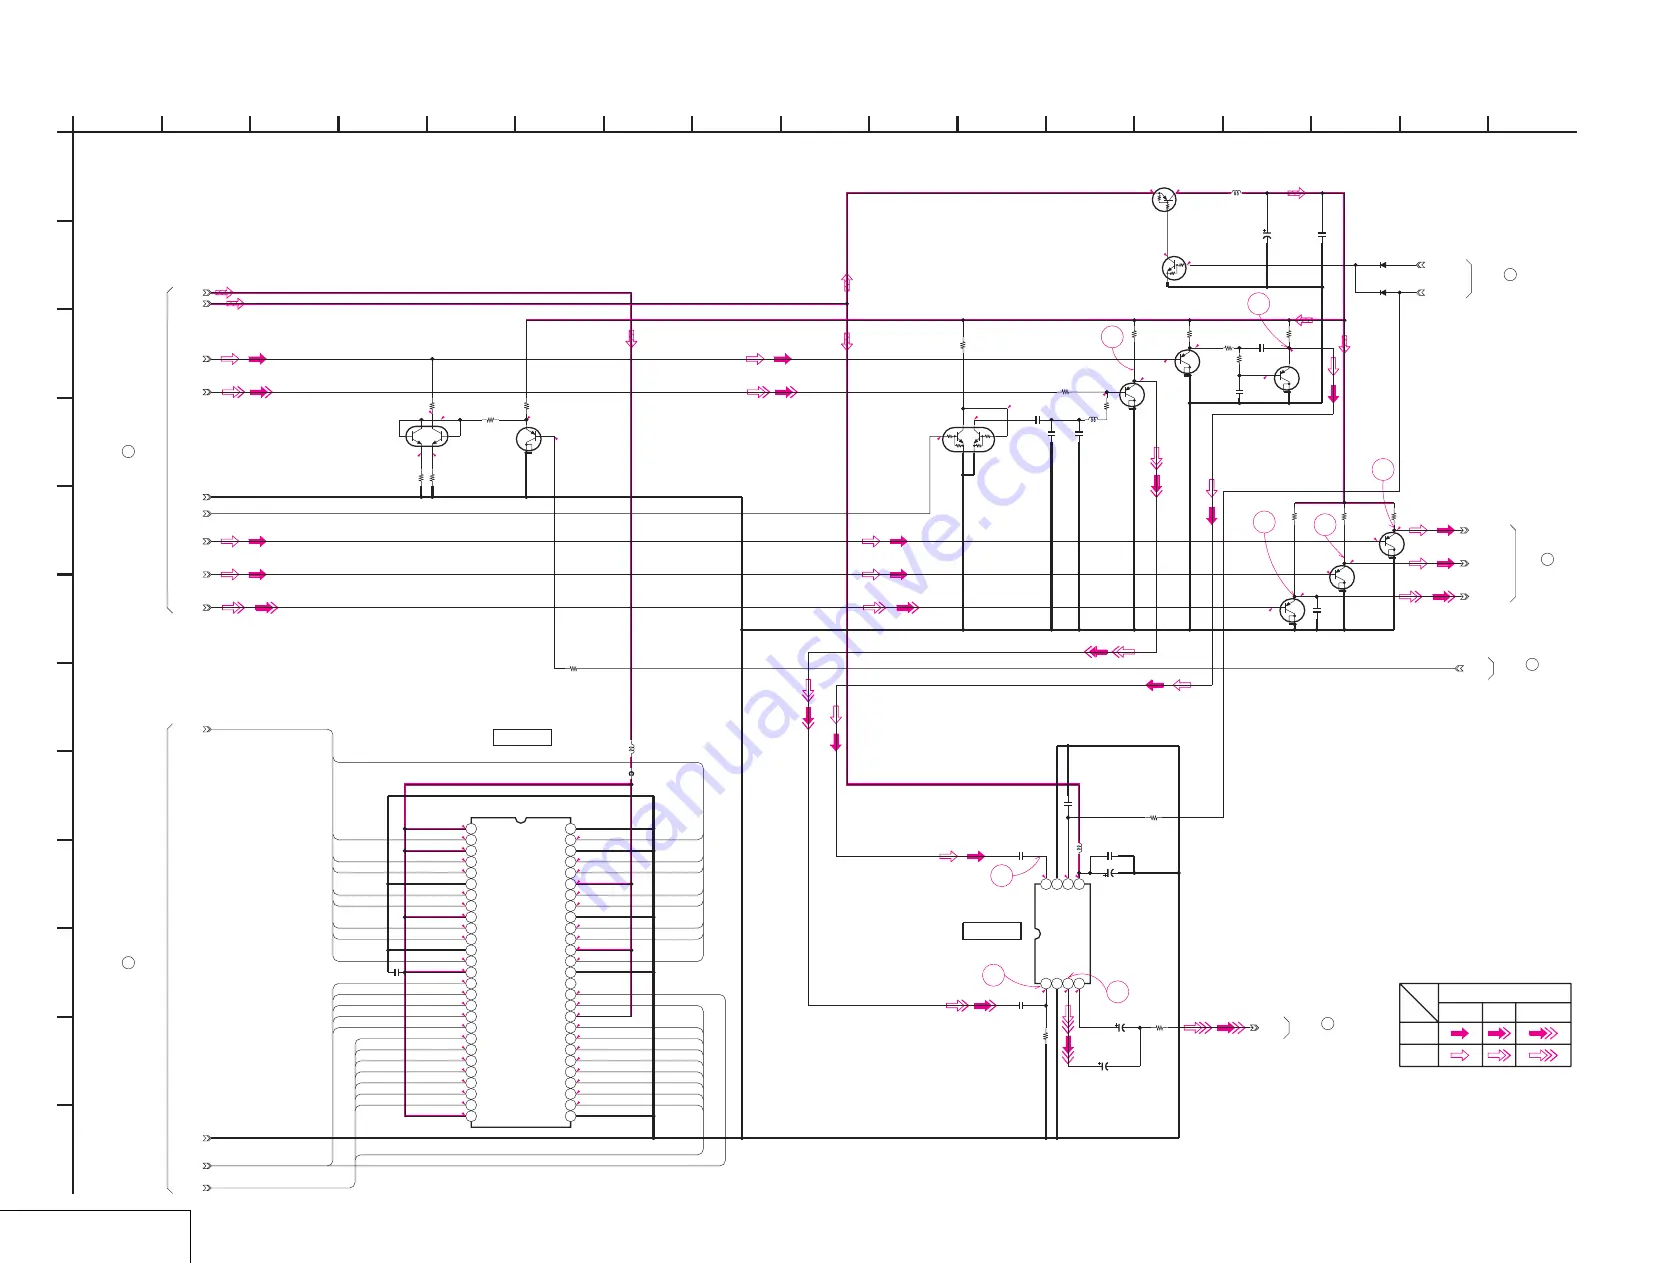Click the empty label box beside the eight-pin IC
The image size is (1680, 1263).
[x=991, y=931]
